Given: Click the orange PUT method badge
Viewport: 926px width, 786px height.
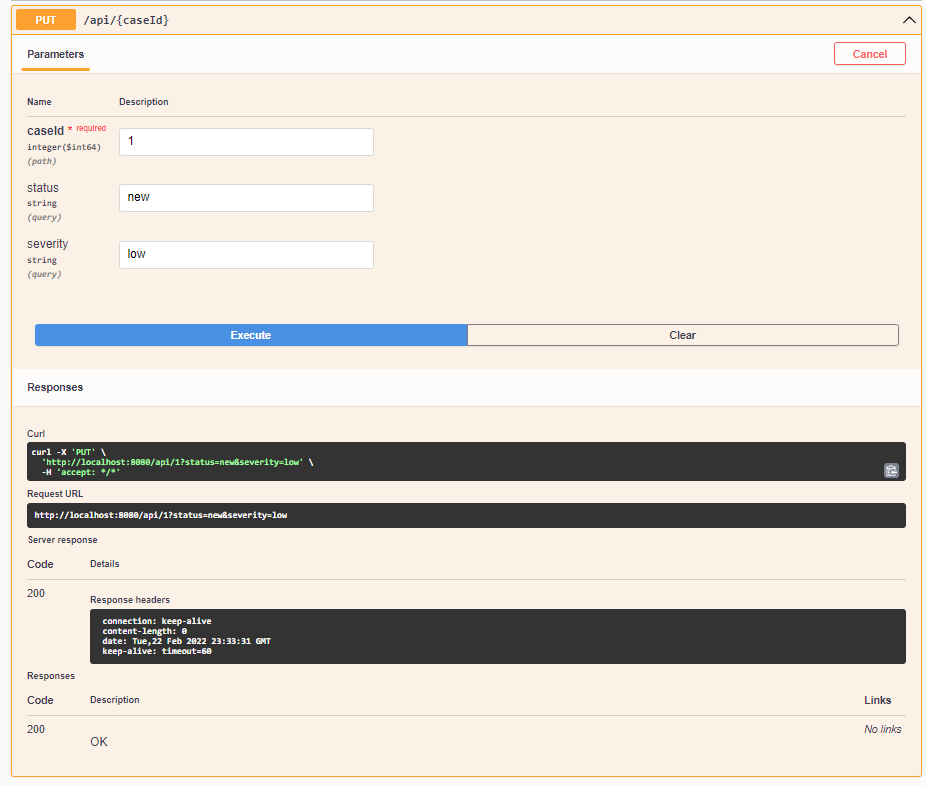Looking at the screenshot, I should tap(46, 20).
